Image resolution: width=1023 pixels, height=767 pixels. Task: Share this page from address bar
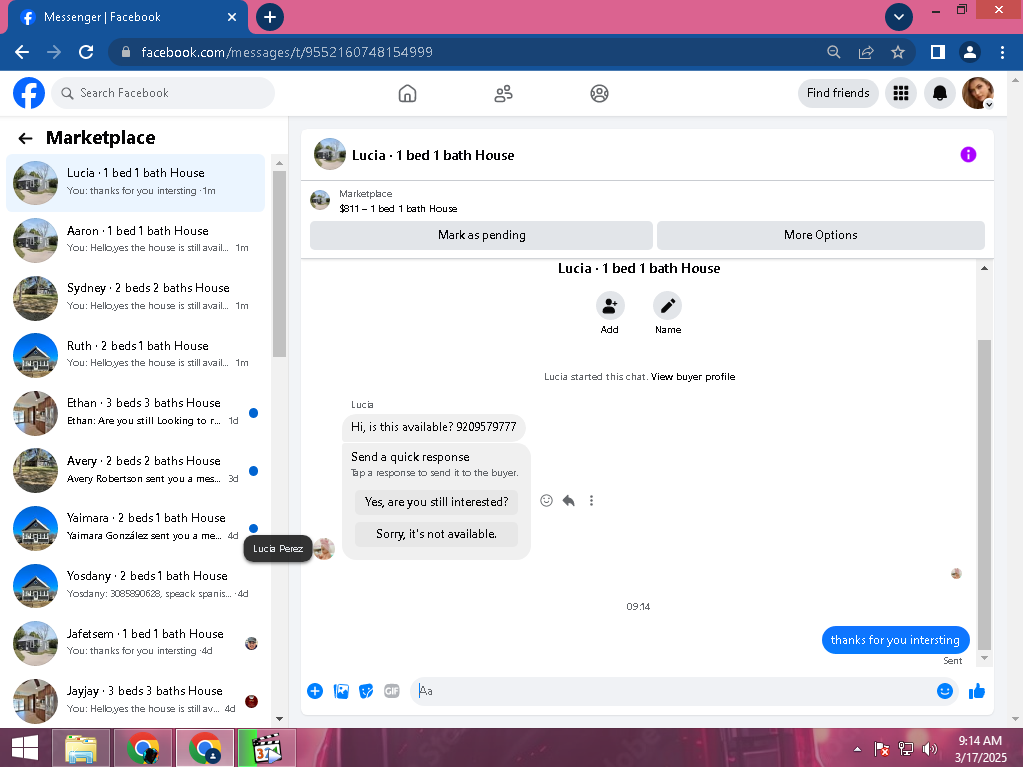[866, 52]
